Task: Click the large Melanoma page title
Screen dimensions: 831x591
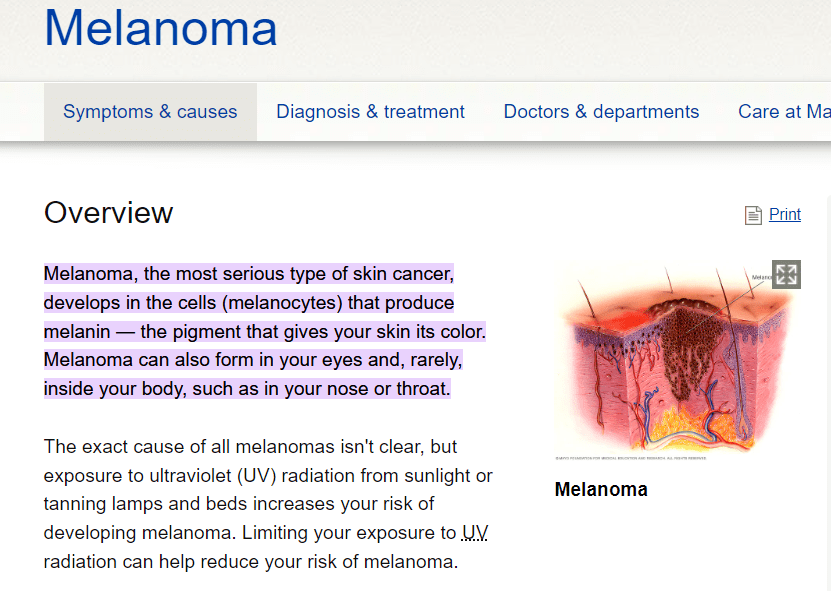Action: [161, 28]
